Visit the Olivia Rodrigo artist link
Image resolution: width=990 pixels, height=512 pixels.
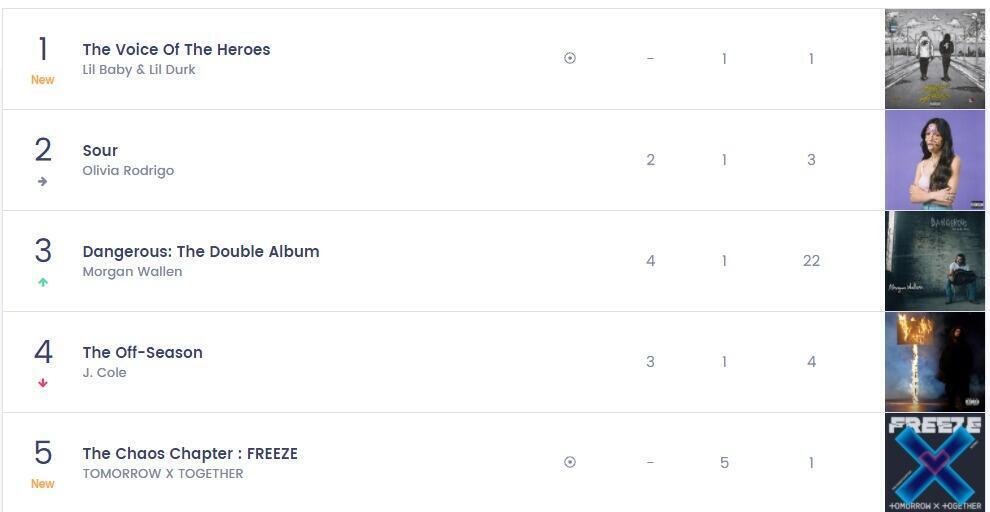pos(128,171)
